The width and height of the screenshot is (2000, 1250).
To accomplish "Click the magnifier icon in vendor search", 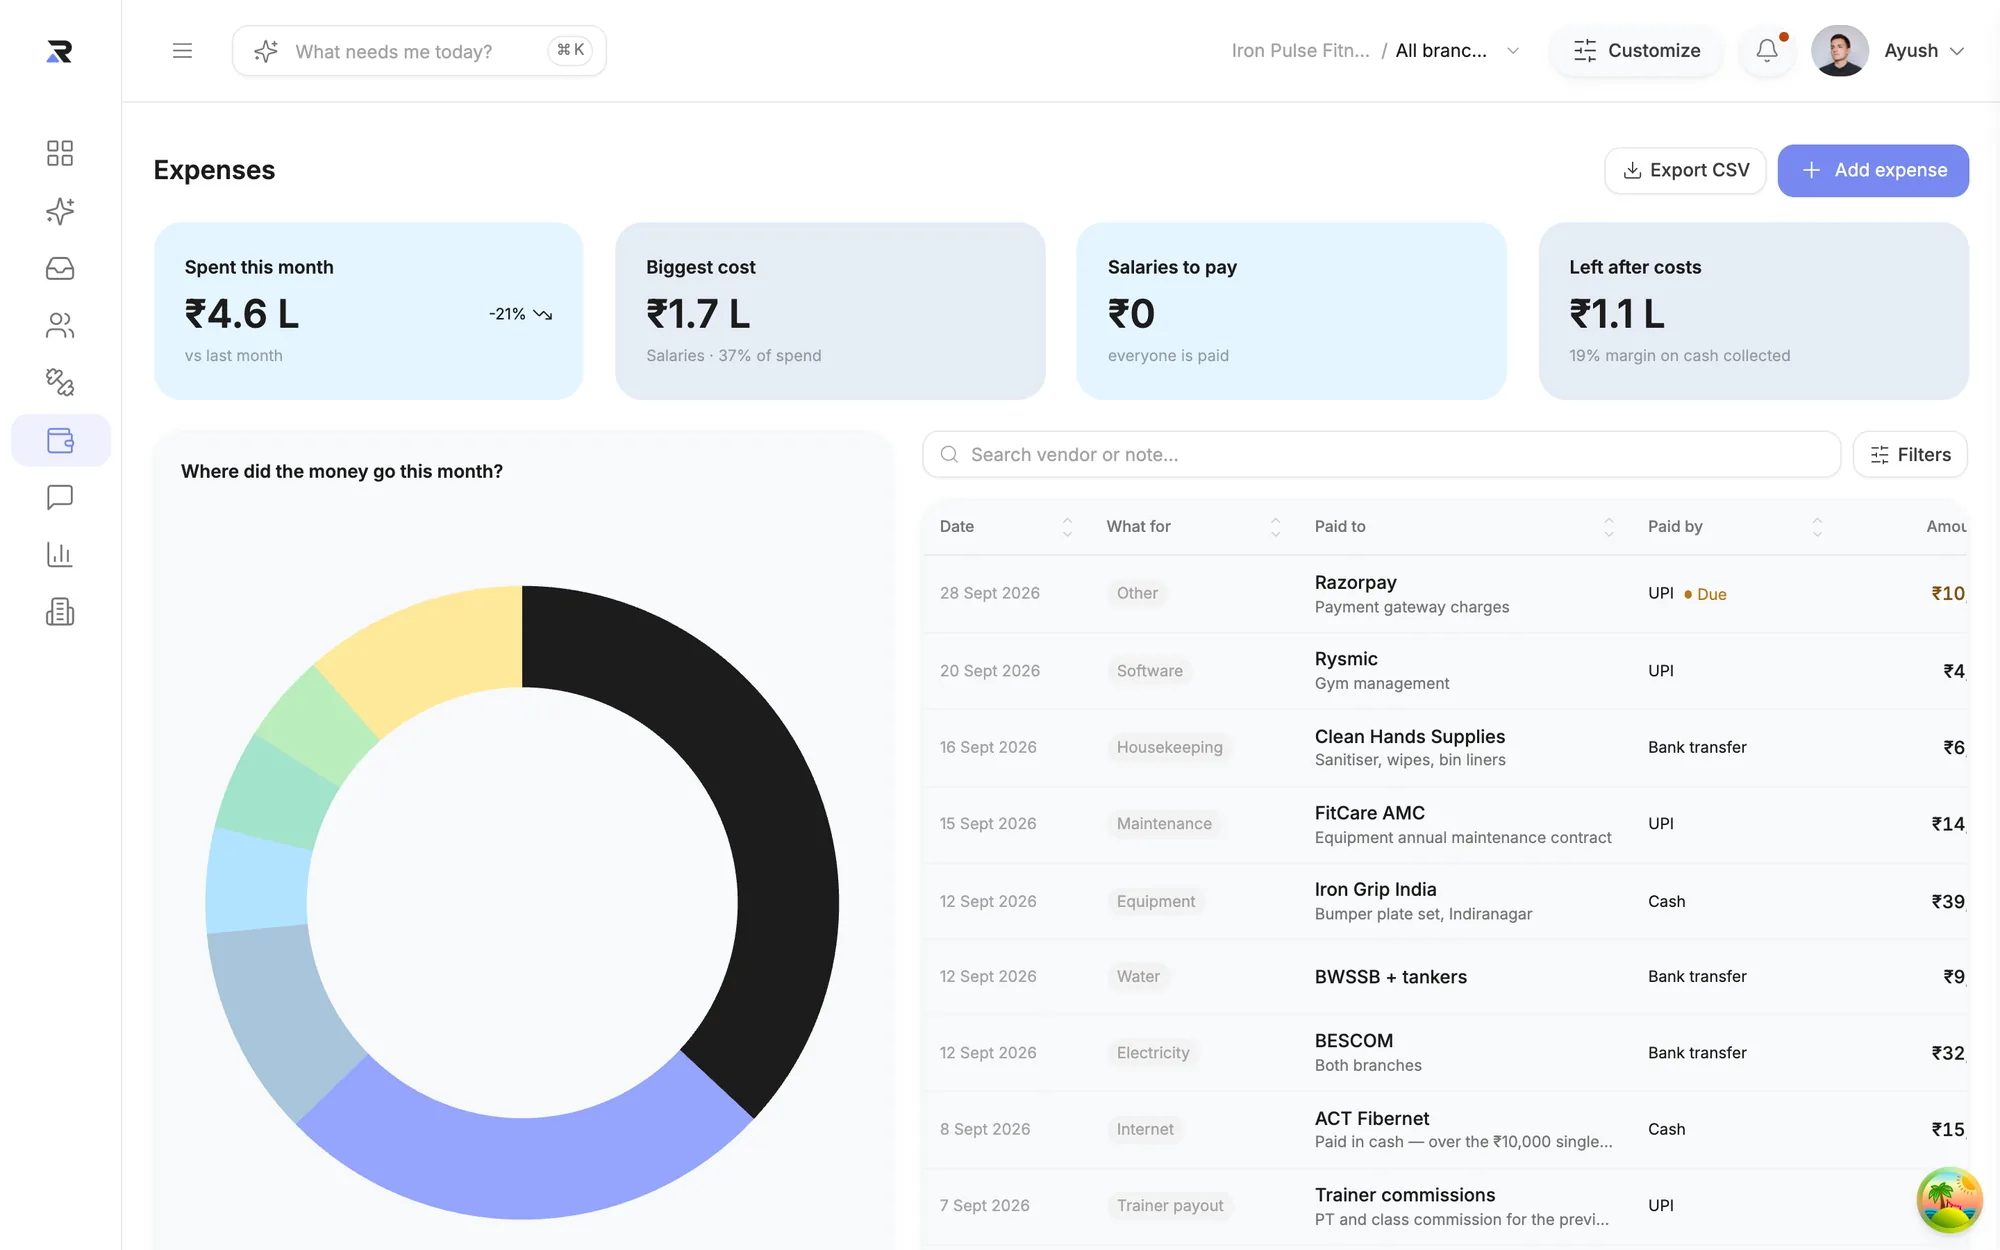I will (x=949, y=455).
